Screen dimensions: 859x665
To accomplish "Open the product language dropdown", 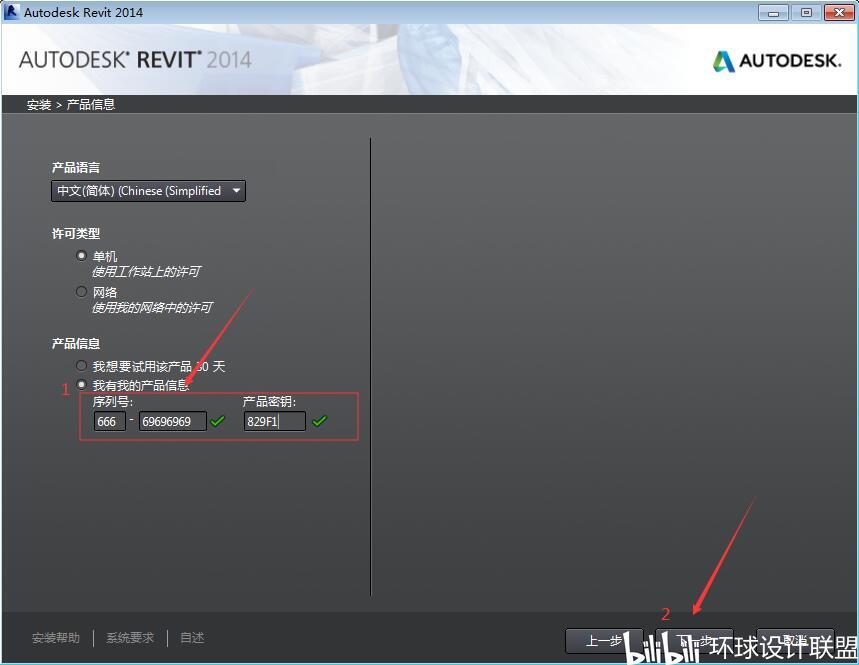I will click(148, 191).
